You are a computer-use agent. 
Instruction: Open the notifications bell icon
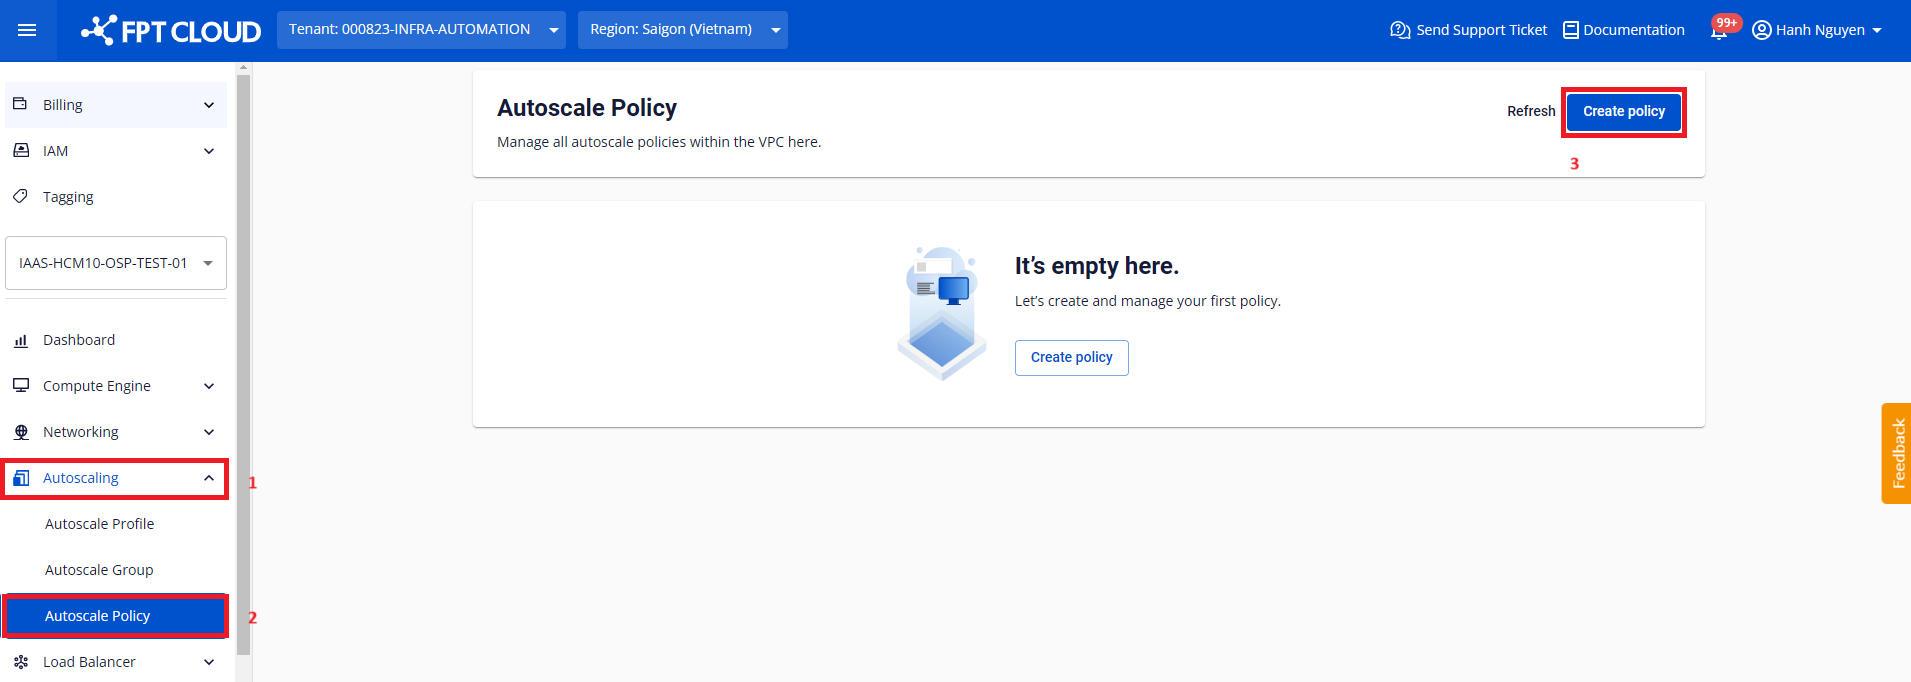[1718, 31]
